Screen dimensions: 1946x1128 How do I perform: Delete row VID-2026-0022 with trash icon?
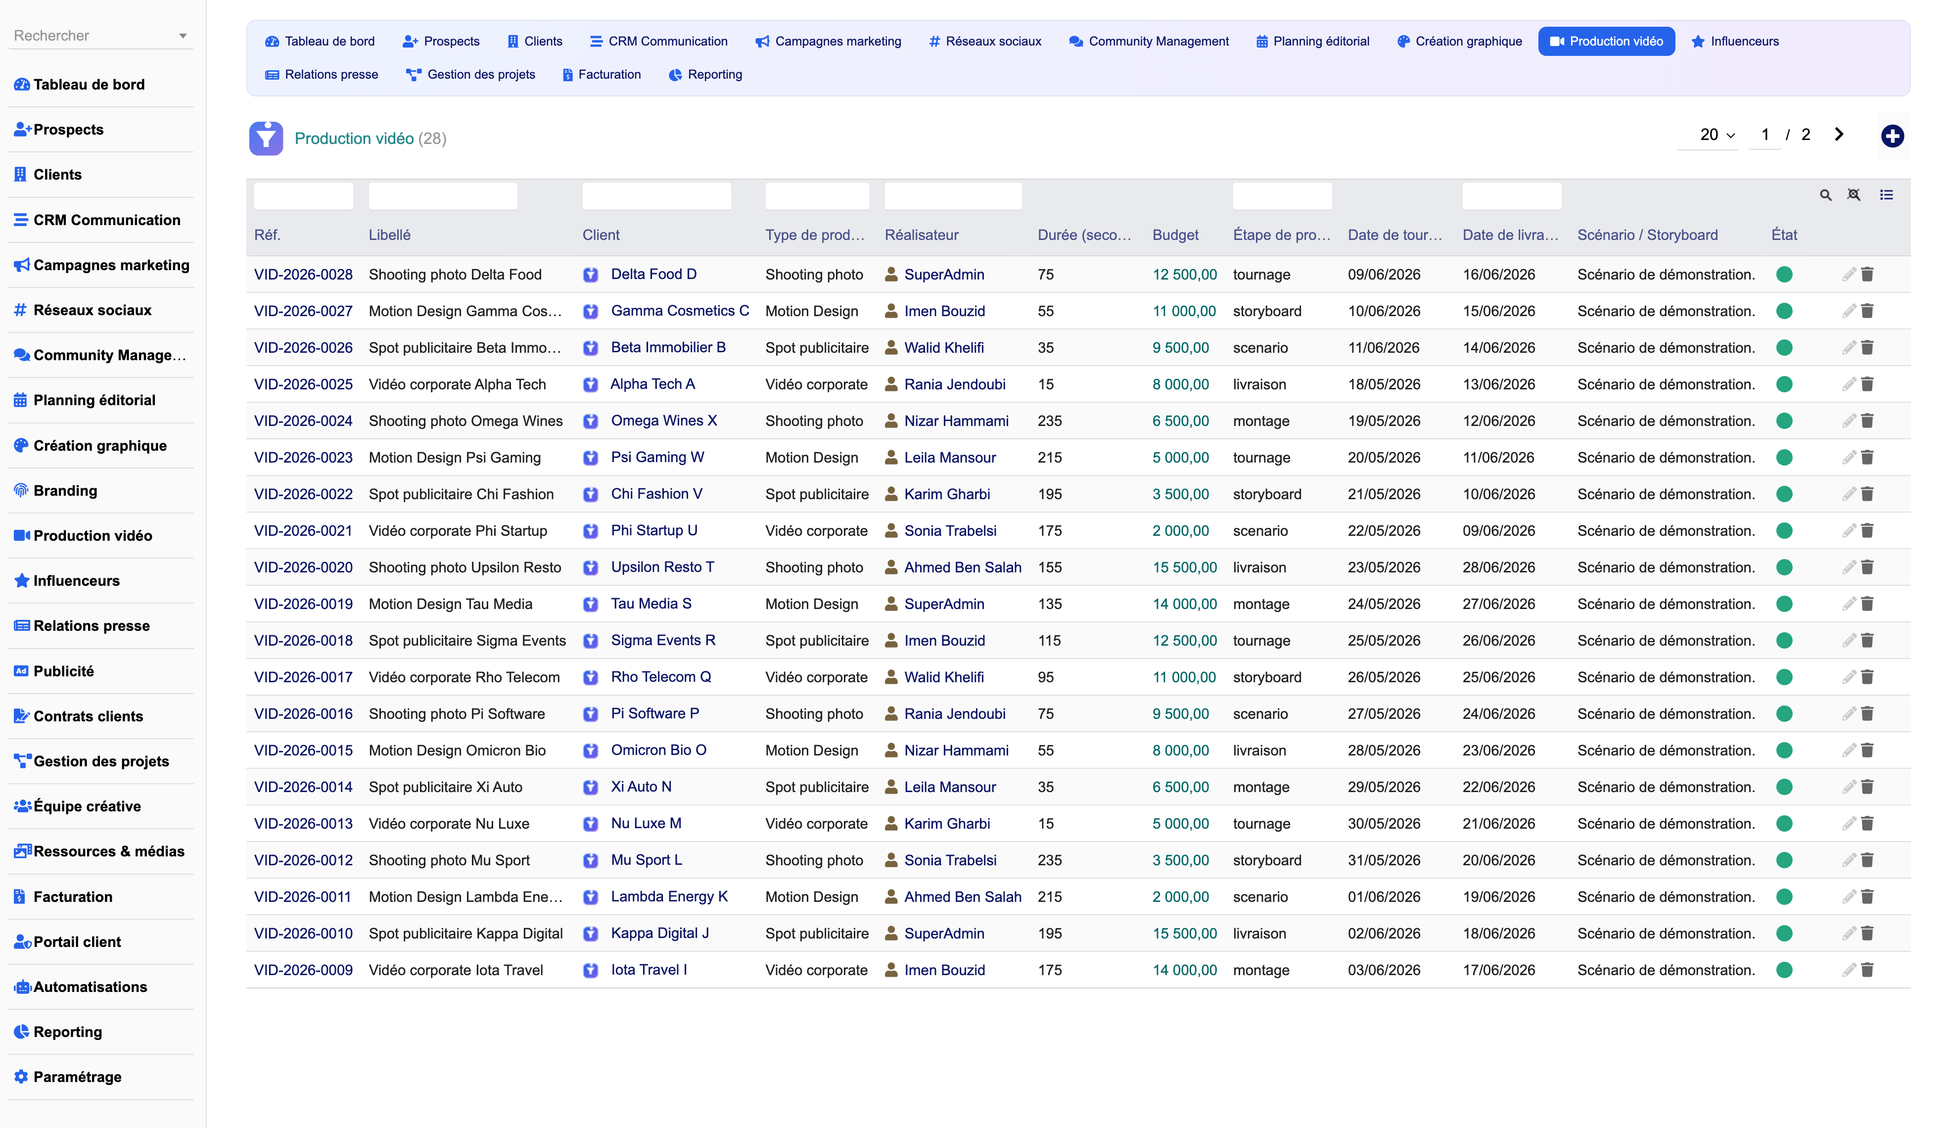[x=1867, y=494]
